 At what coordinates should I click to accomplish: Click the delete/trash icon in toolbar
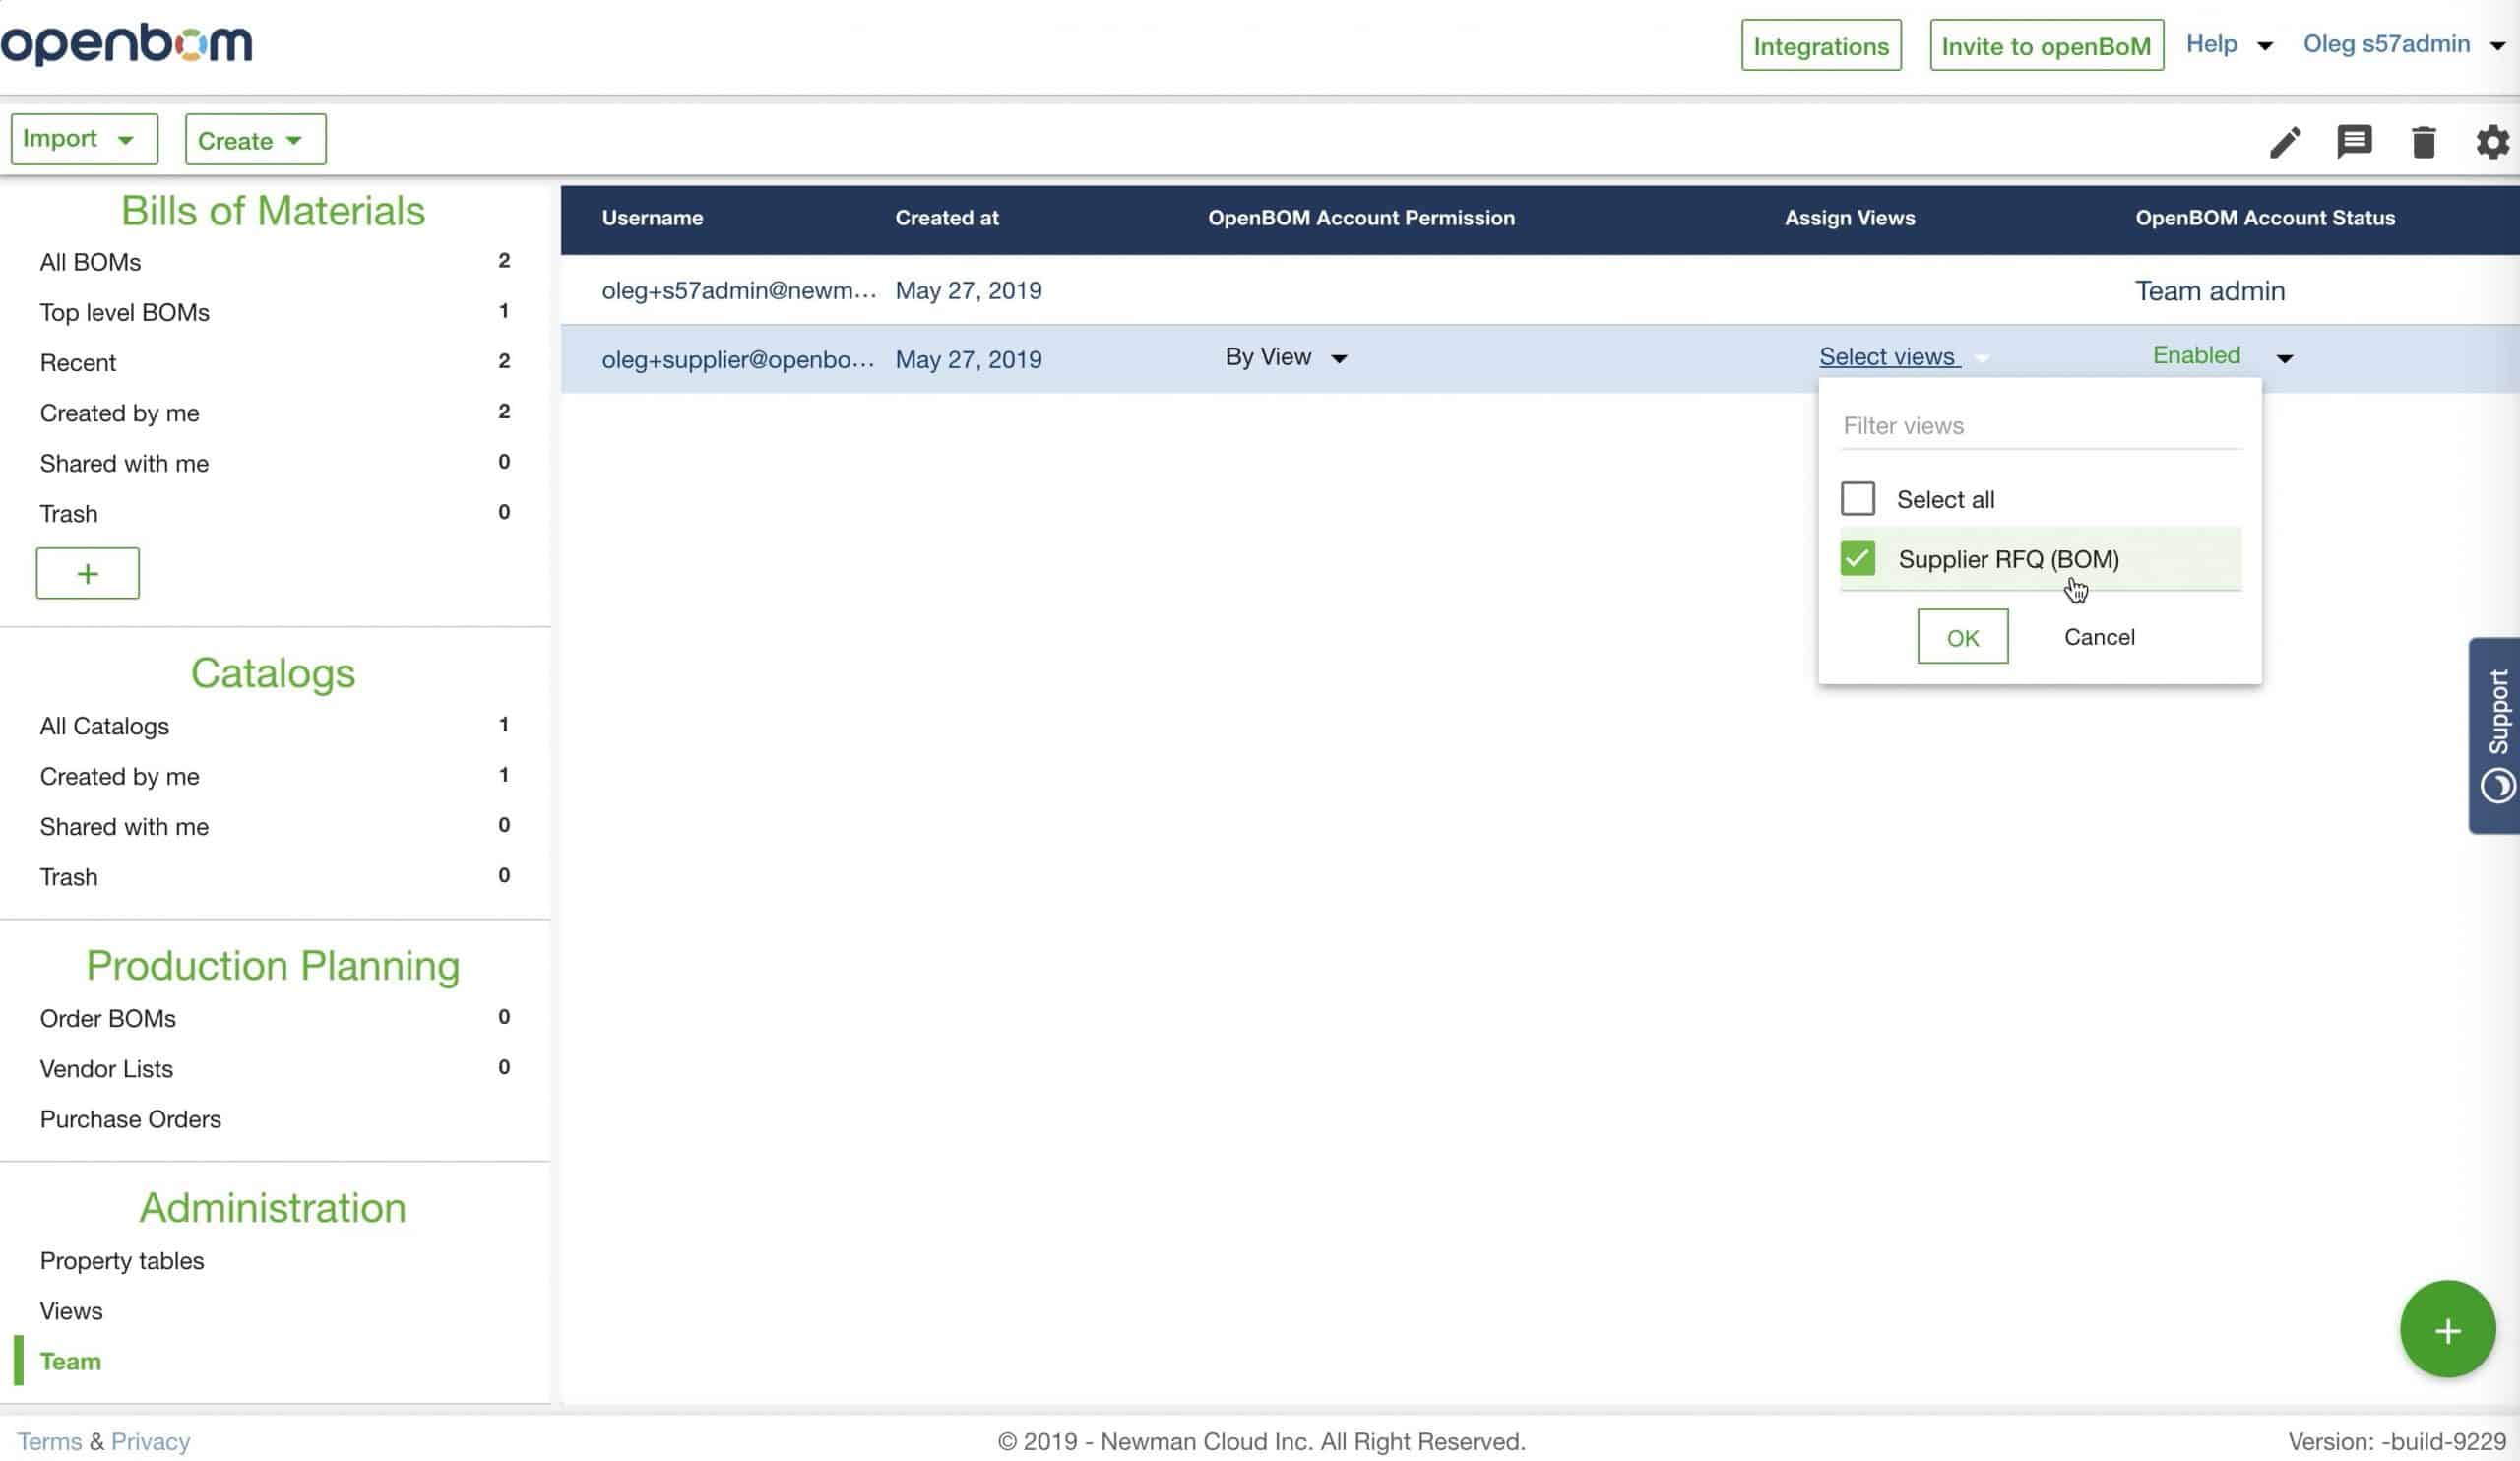(2423, 141)
